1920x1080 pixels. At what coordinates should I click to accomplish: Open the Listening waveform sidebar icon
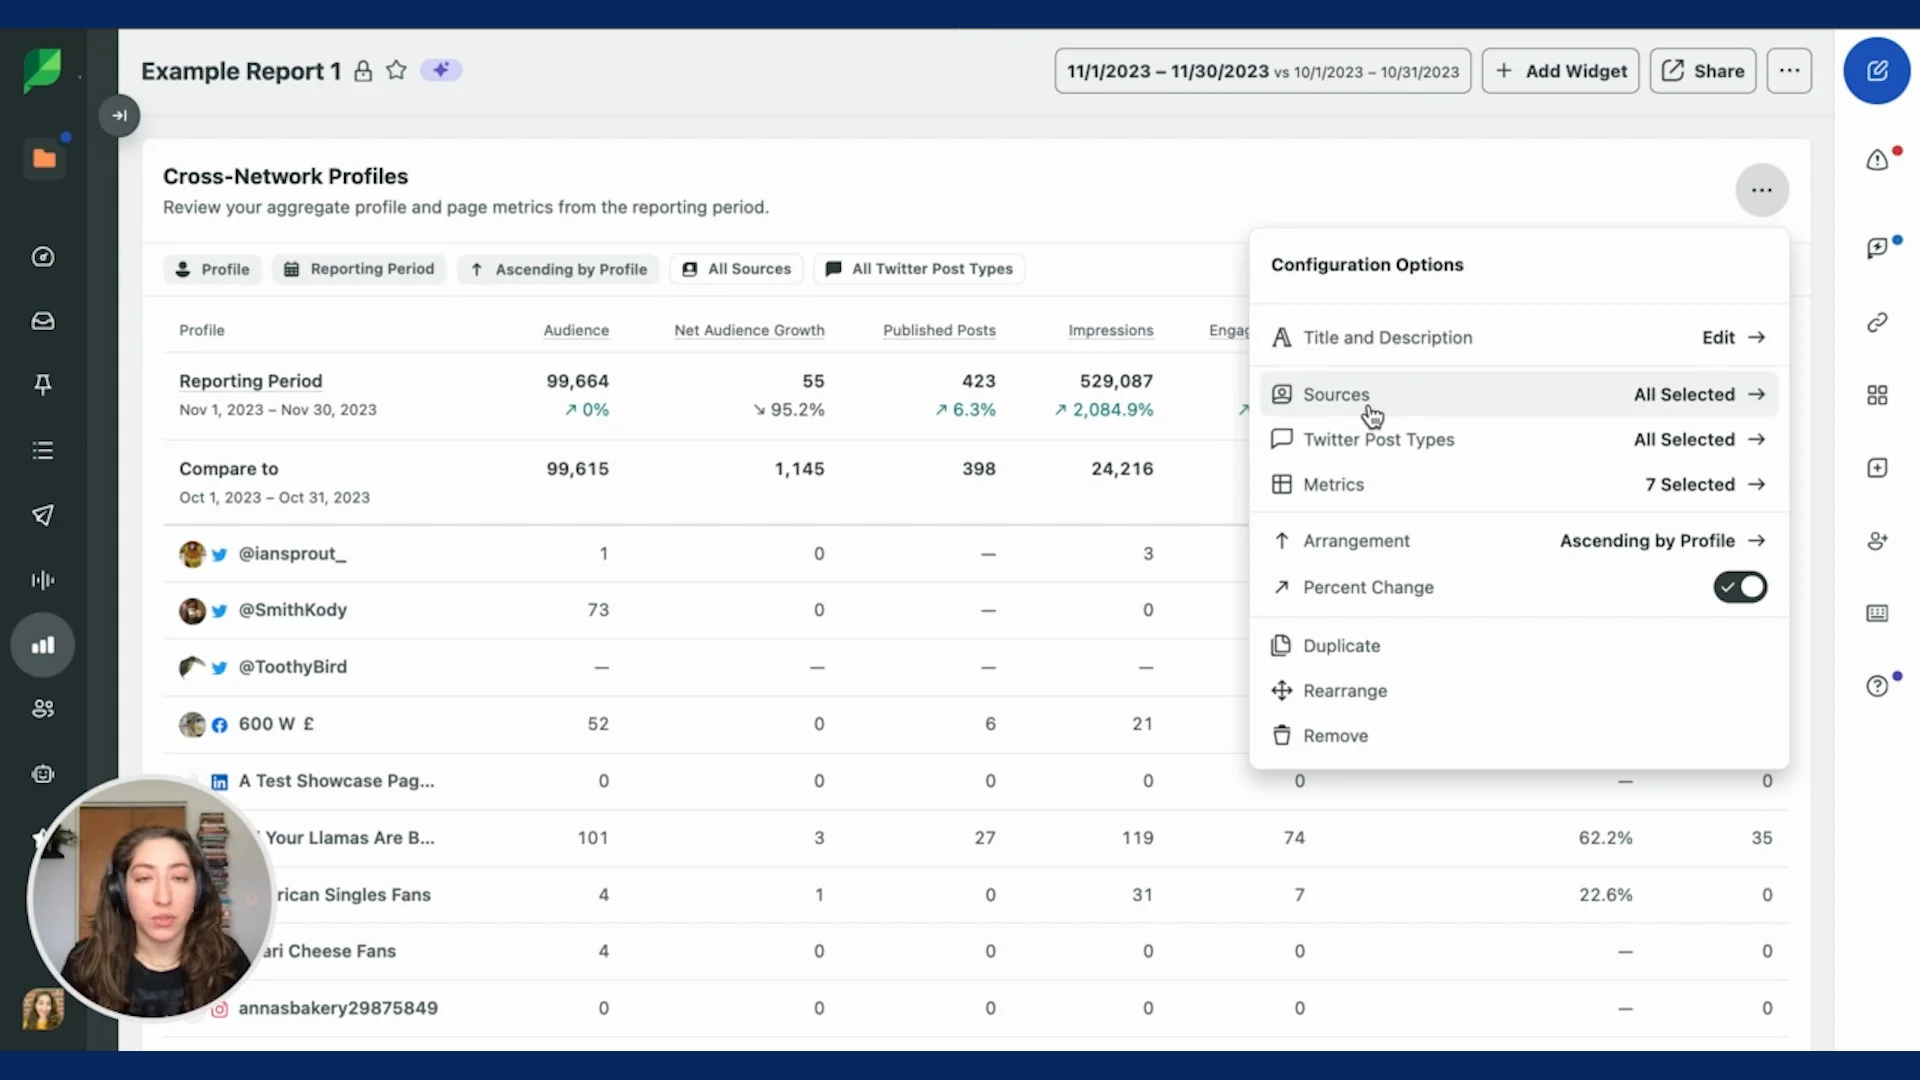pyautogui.click(x=43, y=580)
